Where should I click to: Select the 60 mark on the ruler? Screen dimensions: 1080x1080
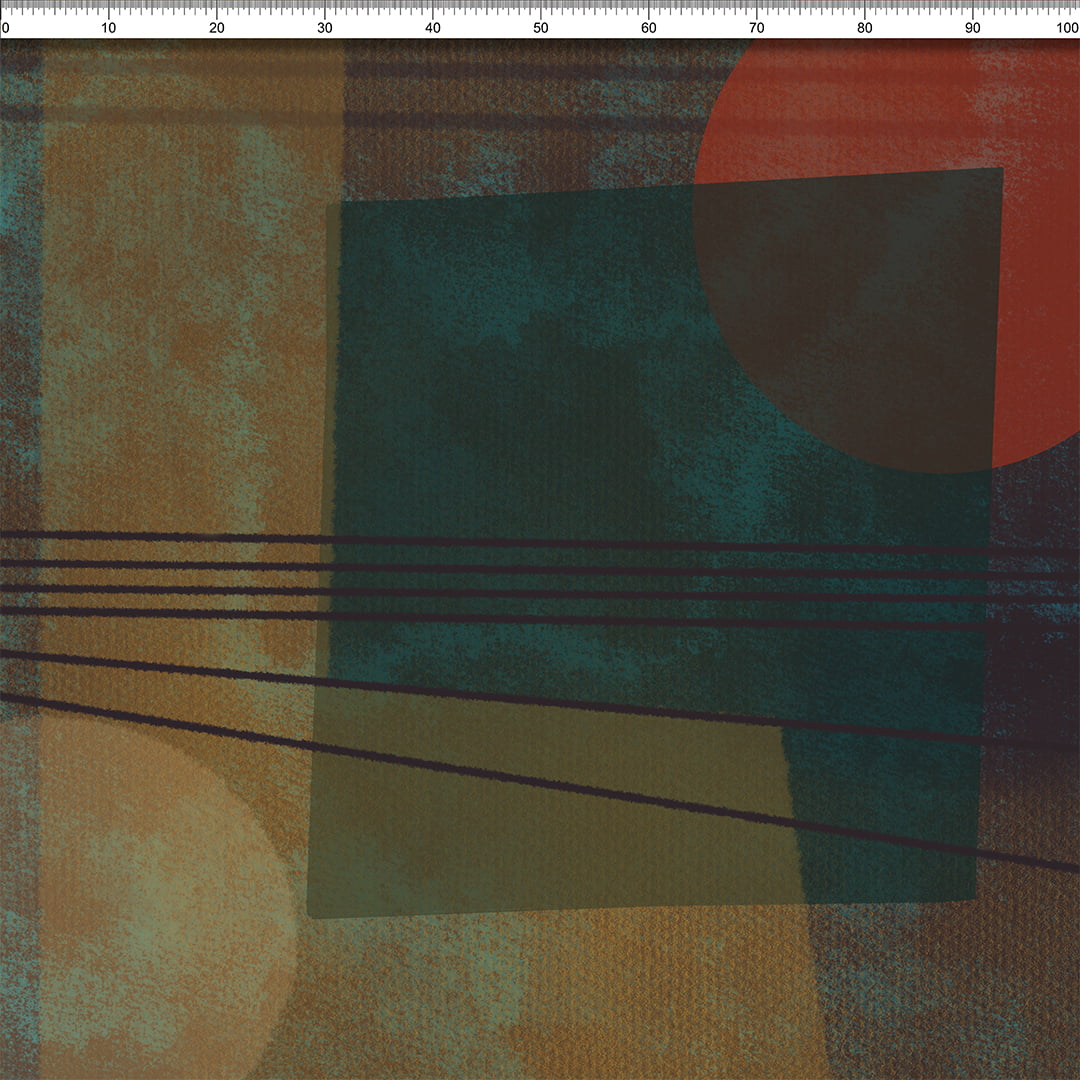pyautogui.click(x=649, y=27)
